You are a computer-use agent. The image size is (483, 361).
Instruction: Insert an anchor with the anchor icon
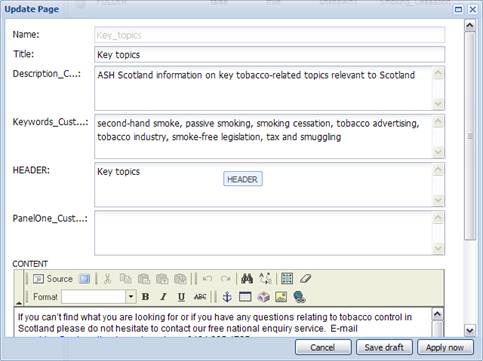227,297
